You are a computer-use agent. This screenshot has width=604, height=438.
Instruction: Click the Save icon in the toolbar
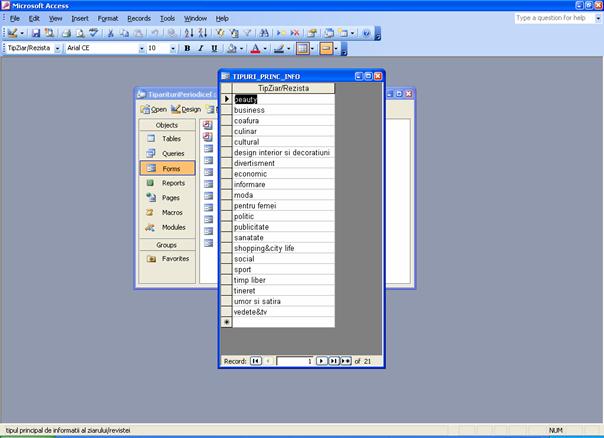coord(35,33)
